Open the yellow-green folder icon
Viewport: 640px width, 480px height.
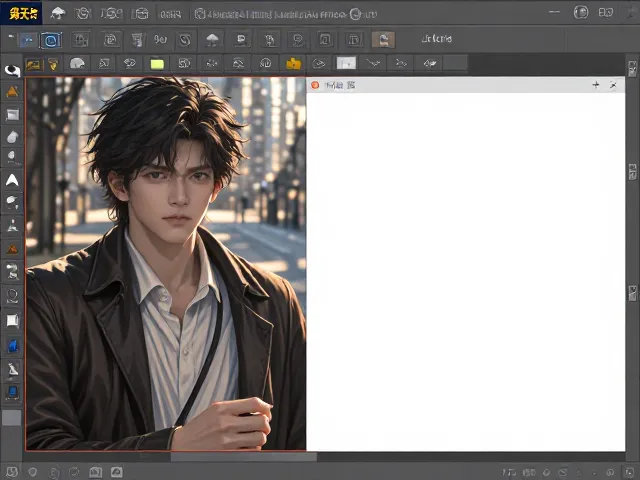(157, 64)
